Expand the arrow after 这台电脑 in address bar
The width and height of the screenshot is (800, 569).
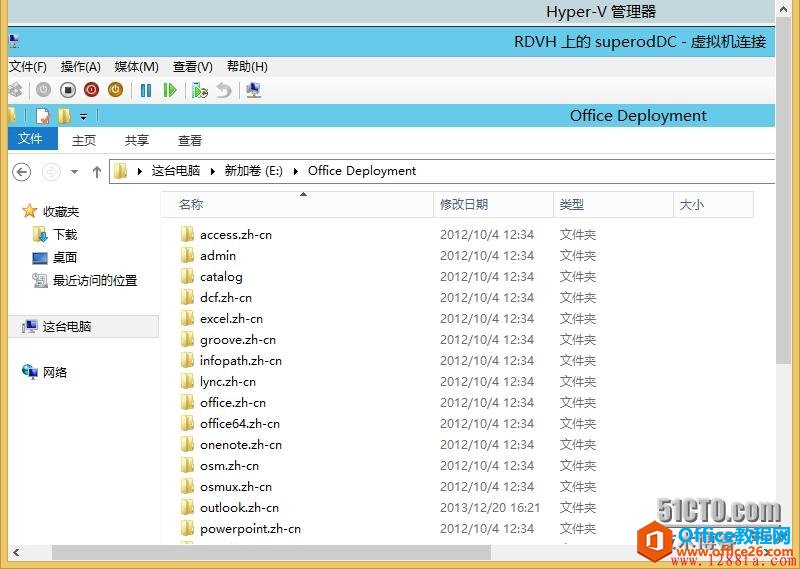pos(213,171)
